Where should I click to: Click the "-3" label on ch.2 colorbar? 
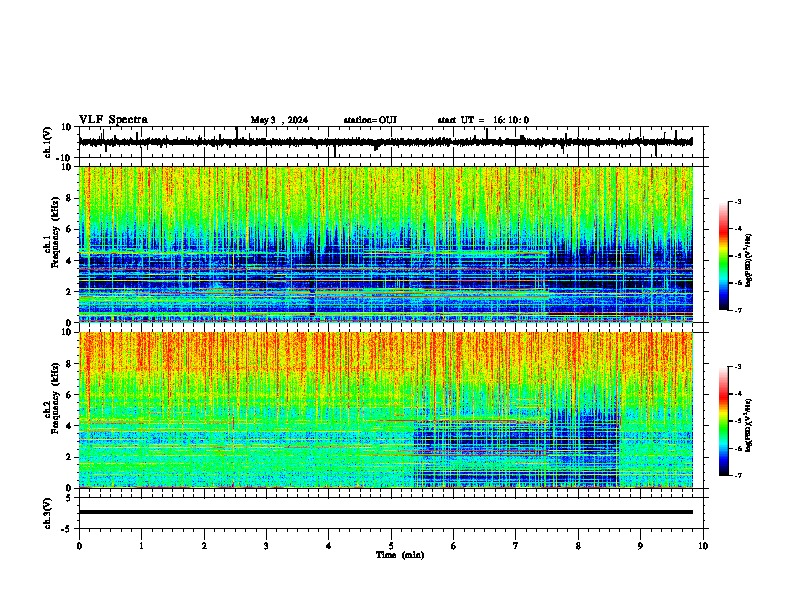pos(737,367)
